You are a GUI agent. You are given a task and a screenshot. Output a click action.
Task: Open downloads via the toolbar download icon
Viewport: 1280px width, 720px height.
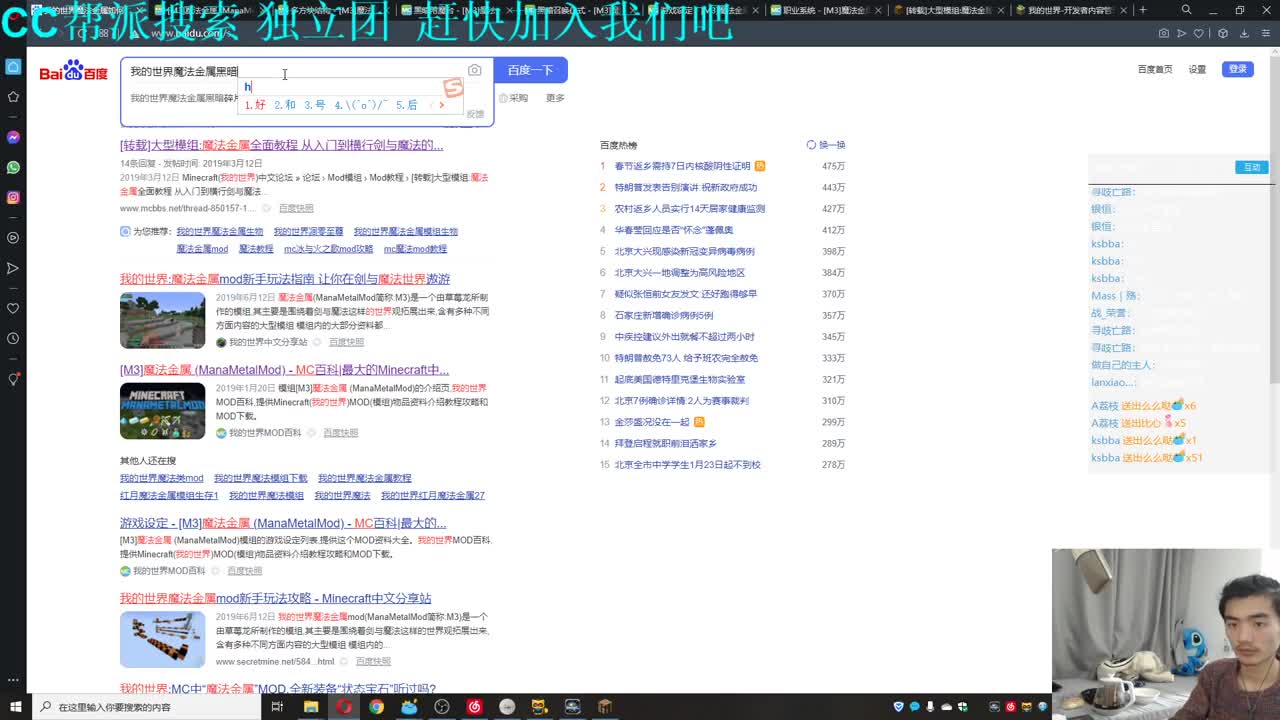click(1244, 33)
